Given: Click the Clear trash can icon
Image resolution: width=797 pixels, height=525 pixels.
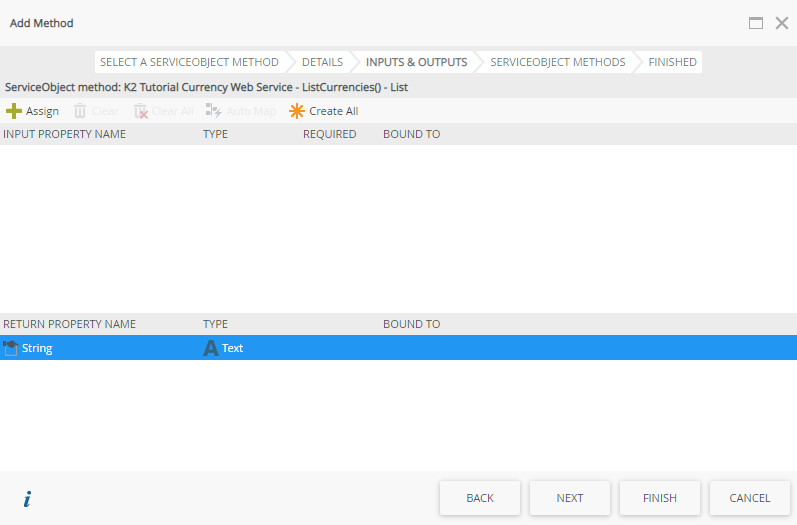Looking at the screenshot, I should click(80, 111).
